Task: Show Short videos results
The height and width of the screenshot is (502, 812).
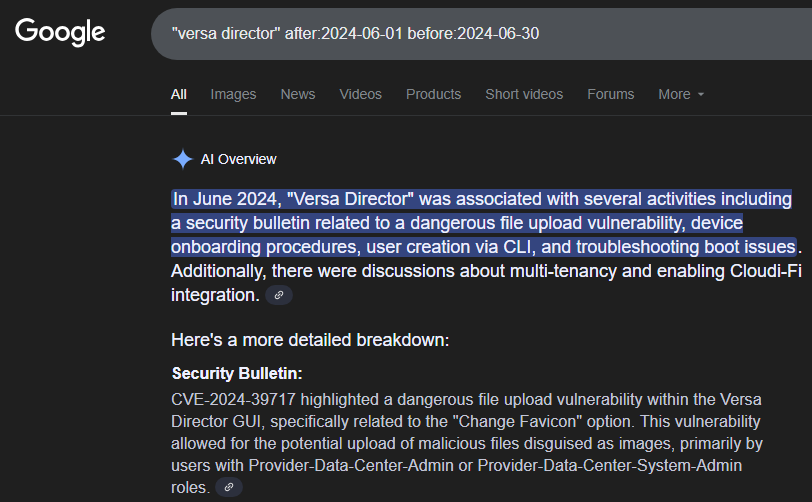Action: click(524, 94)
